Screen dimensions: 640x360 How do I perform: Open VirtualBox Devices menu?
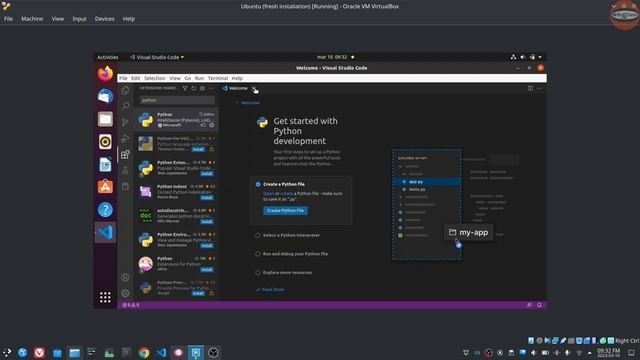point(104,19)
